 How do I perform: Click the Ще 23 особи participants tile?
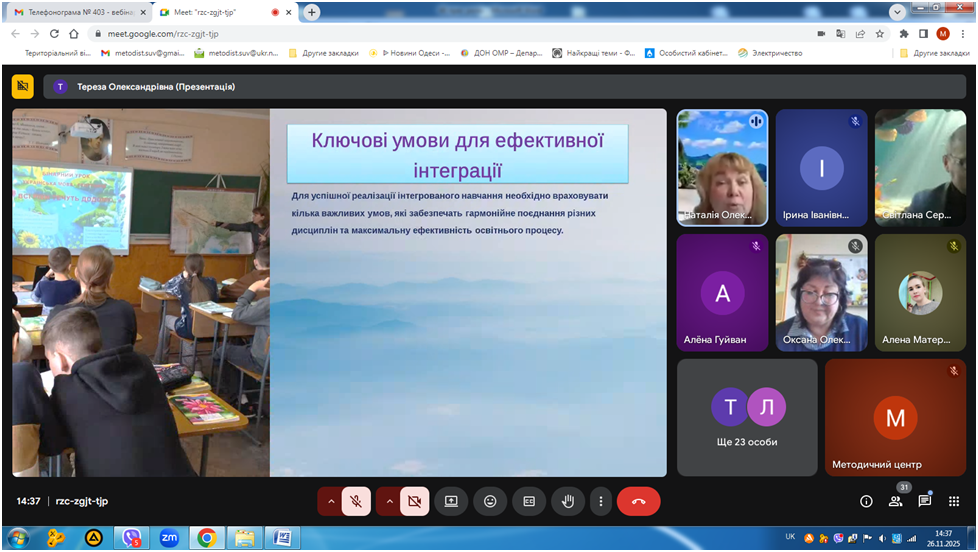point(747,417)
